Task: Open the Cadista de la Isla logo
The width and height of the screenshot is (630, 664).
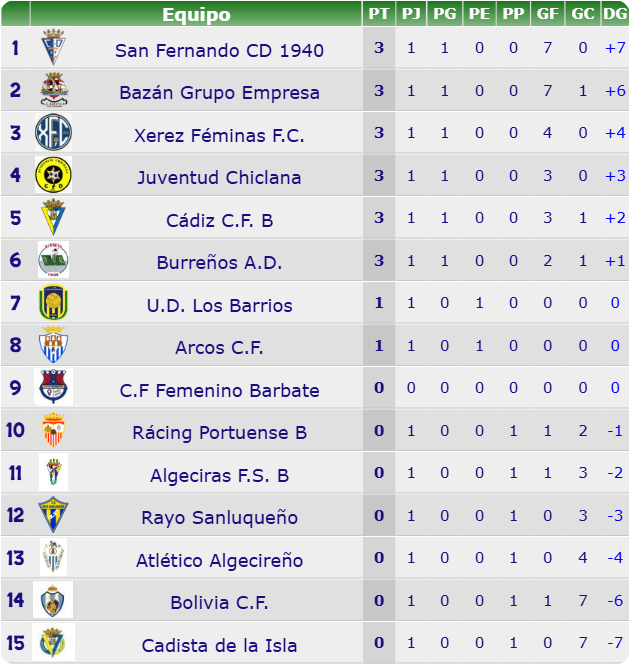Action: (53, 642)
